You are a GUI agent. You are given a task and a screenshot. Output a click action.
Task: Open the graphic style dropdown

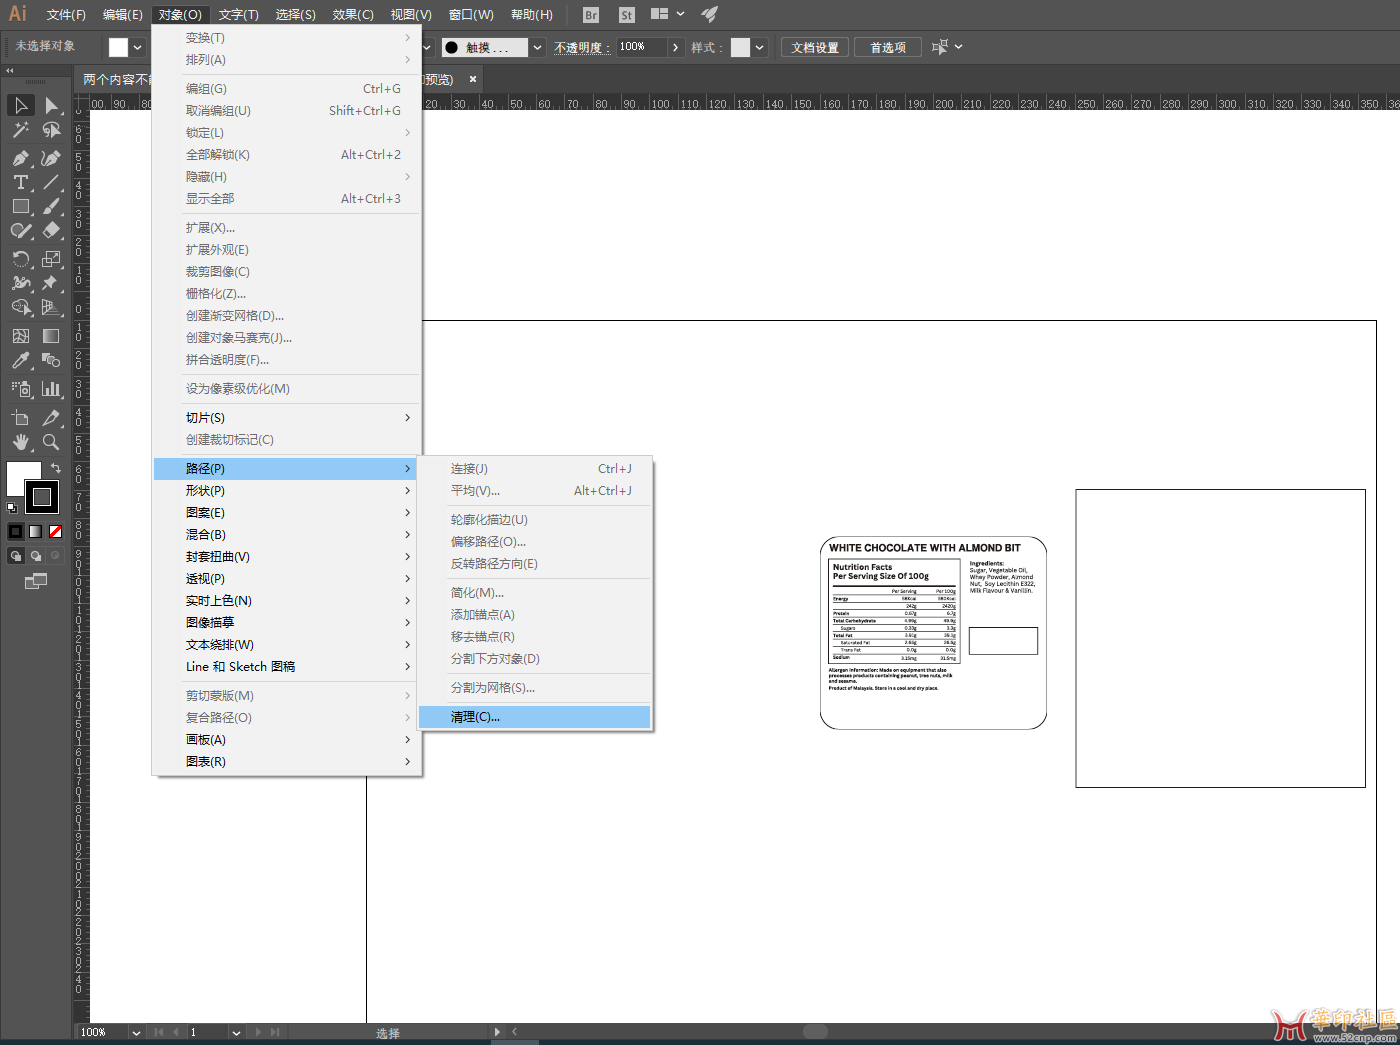click(x=760, y=47)
